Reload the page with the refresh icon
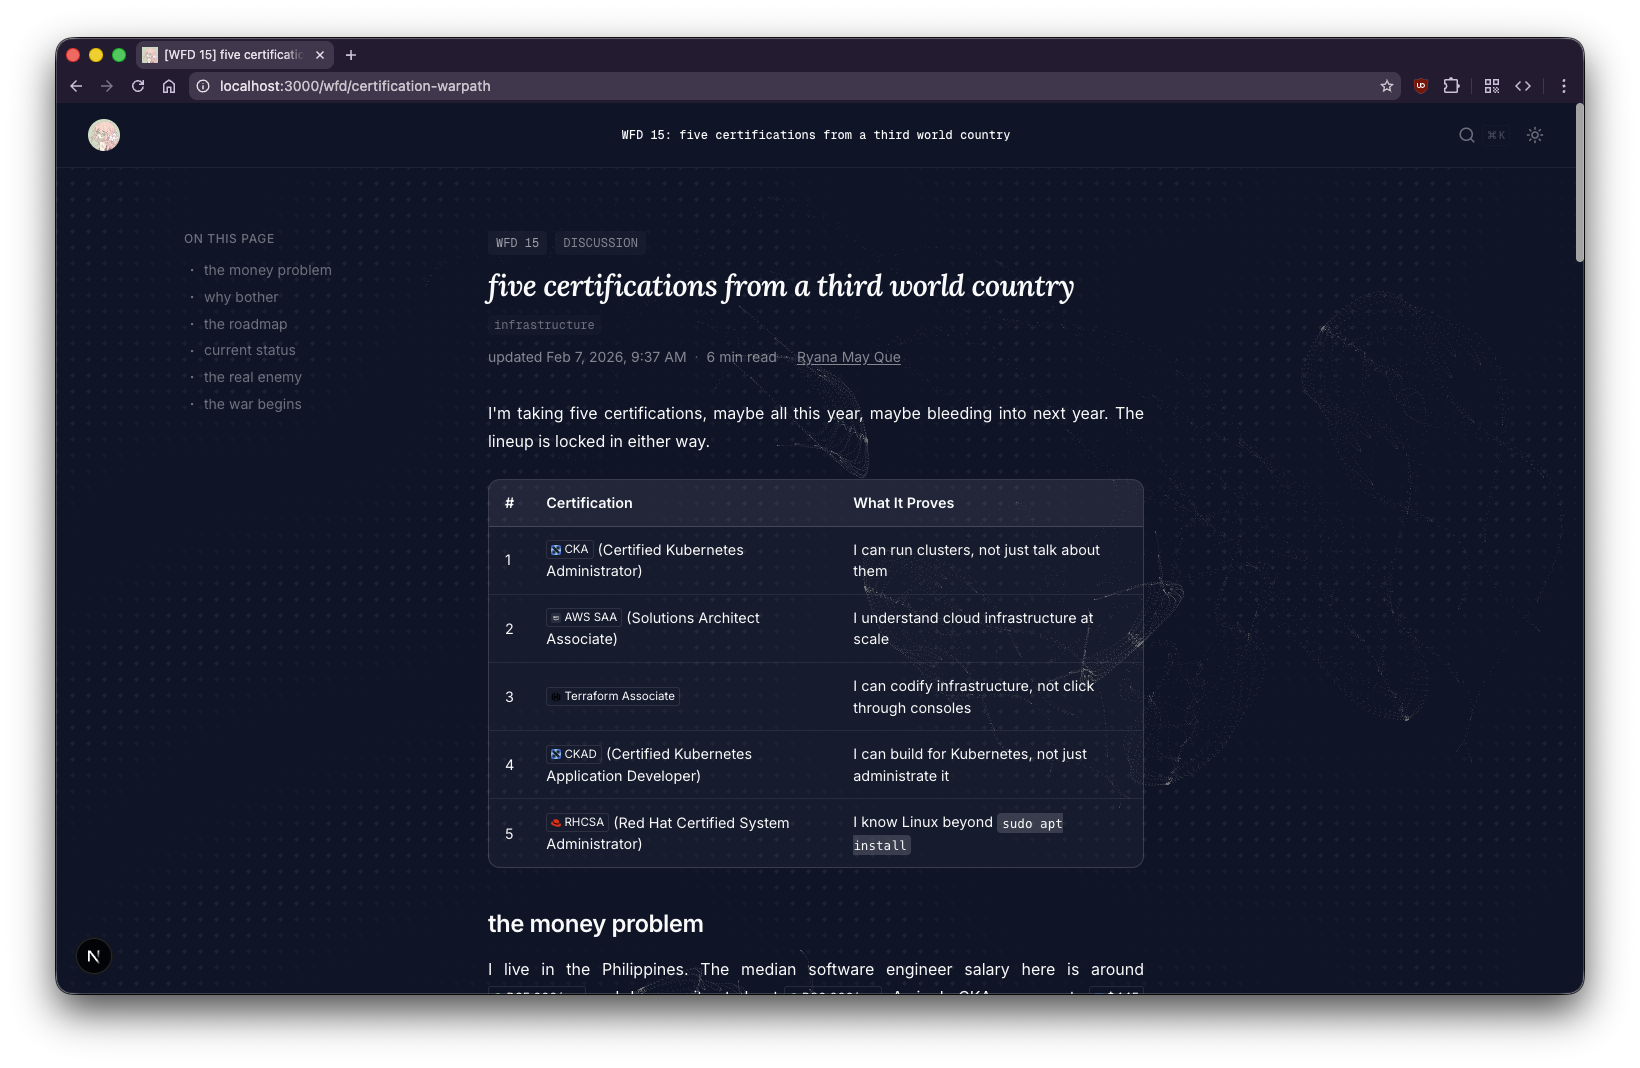1640x1068 pixels. (x=138, y=86)
